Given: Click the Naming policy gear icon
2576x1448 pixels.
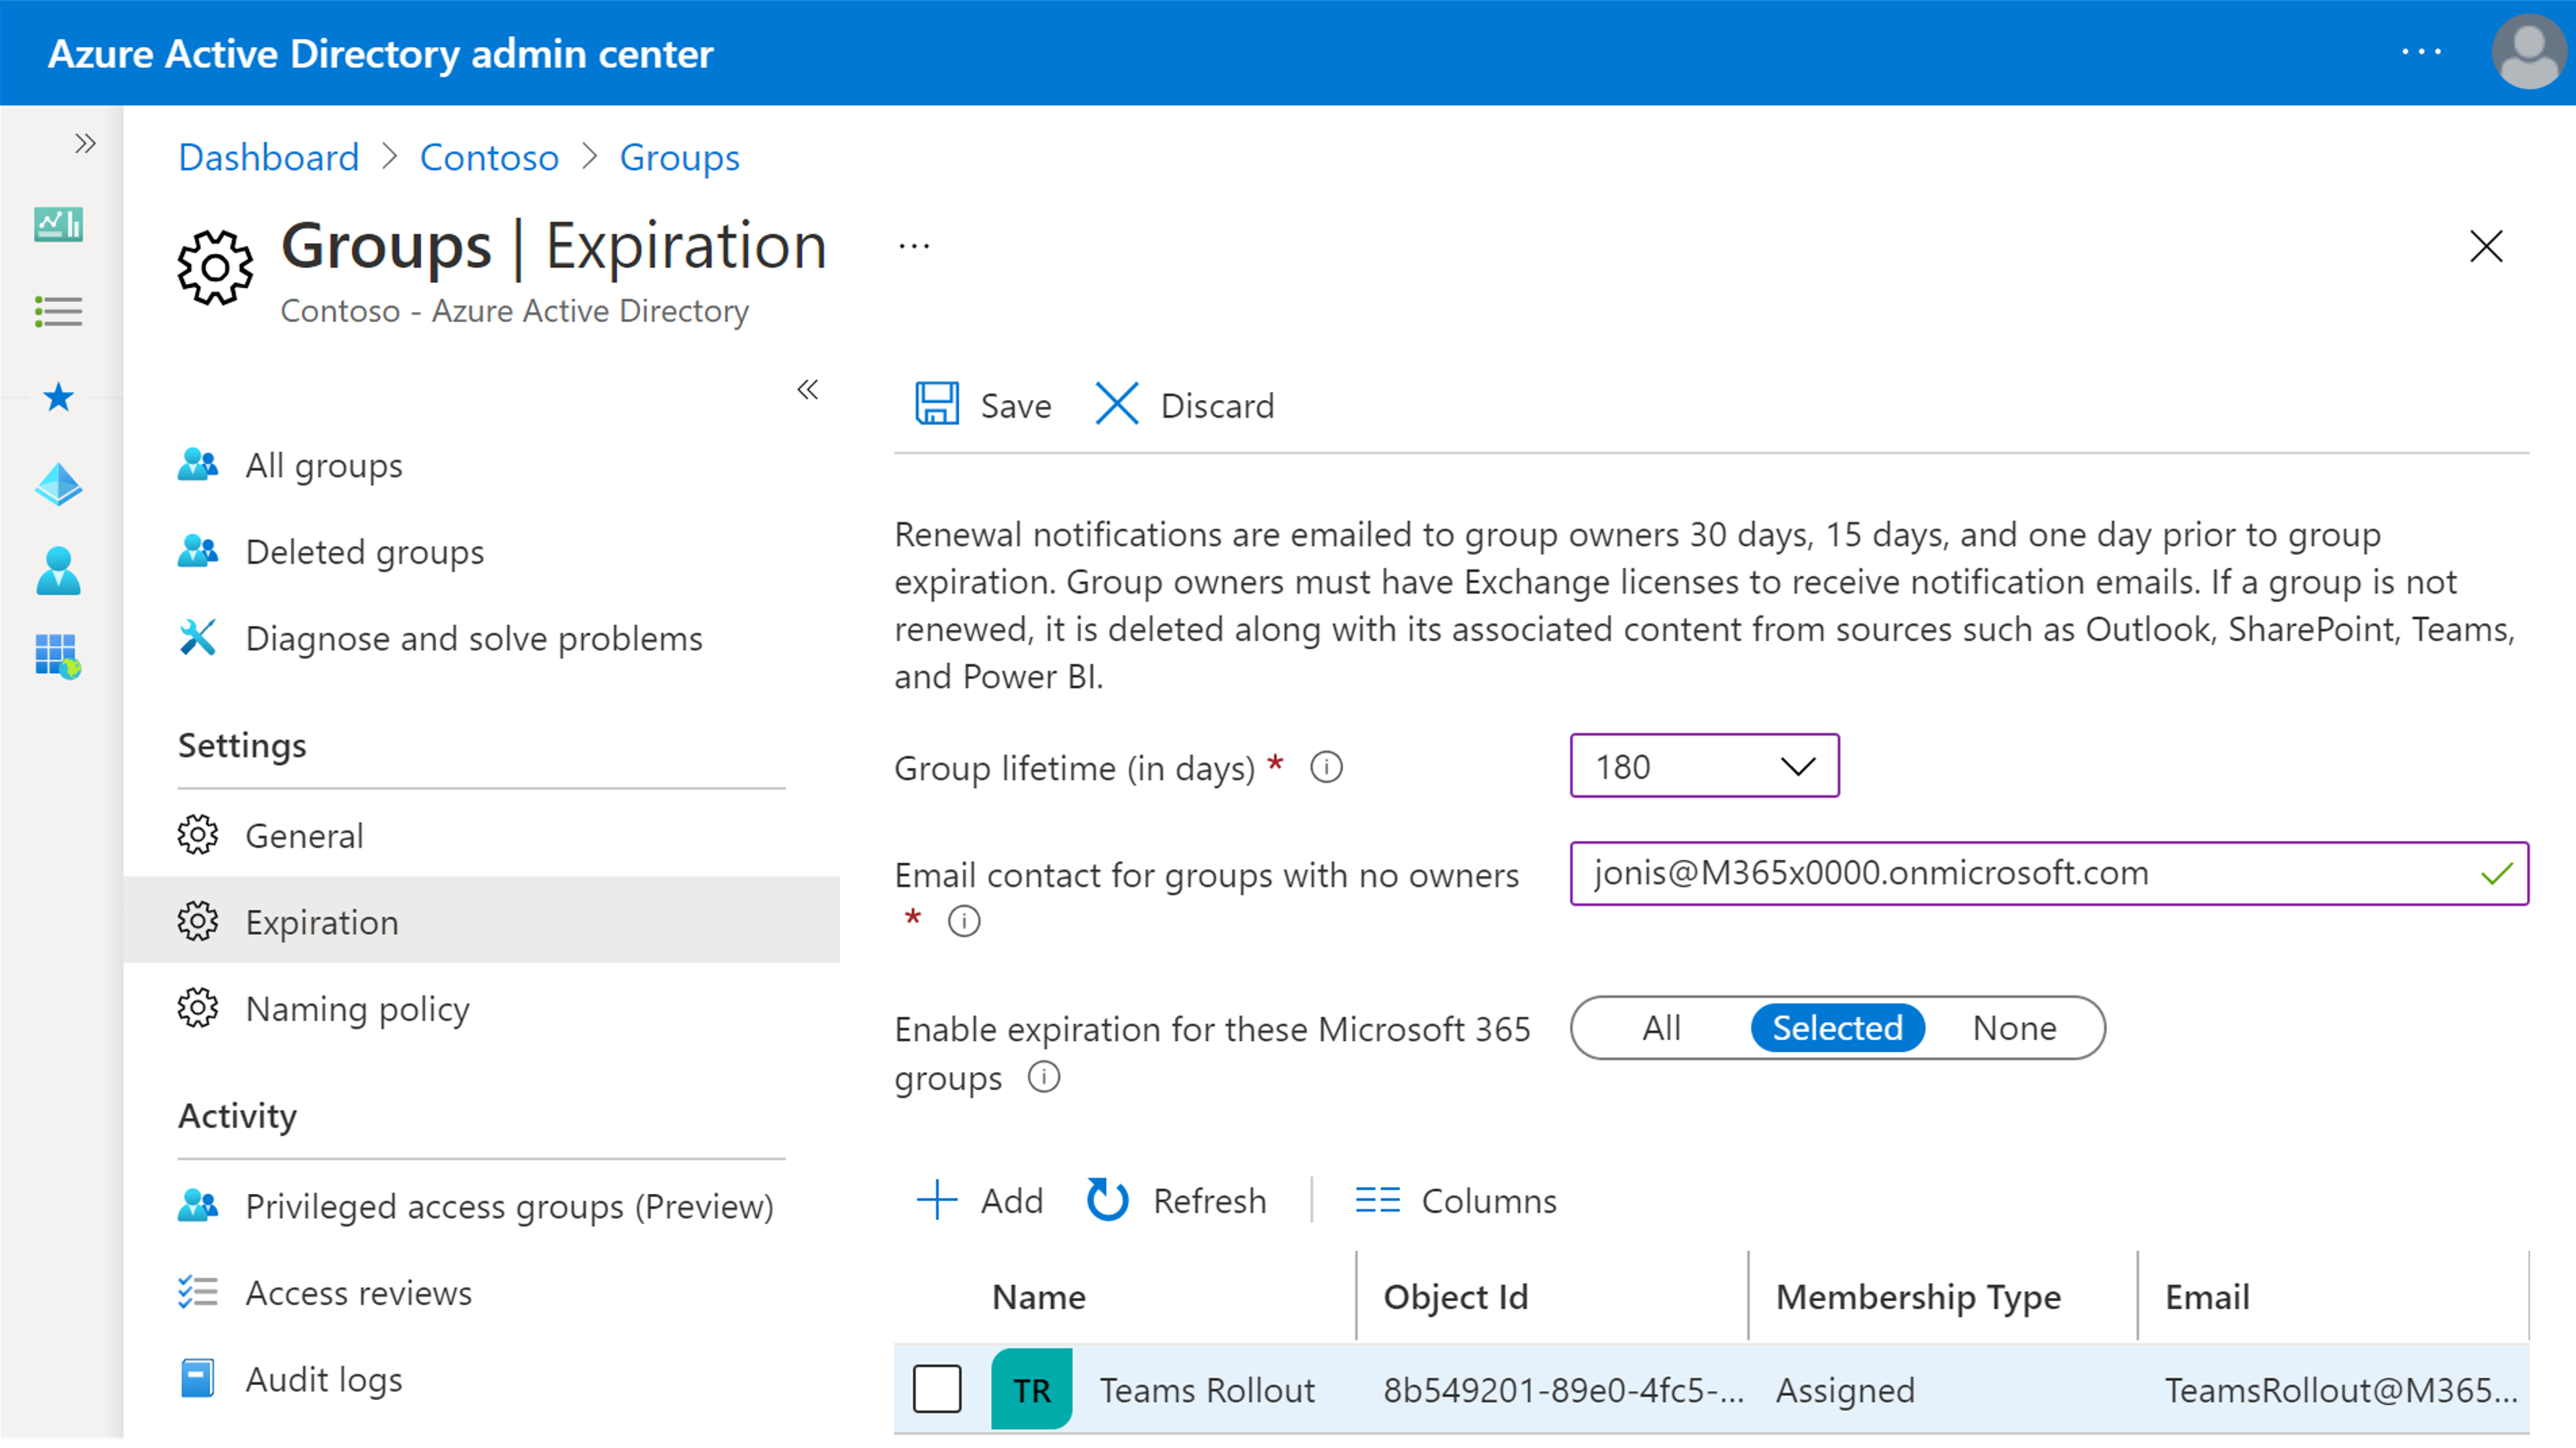Looking at the screenshot, I should 197,1007.
